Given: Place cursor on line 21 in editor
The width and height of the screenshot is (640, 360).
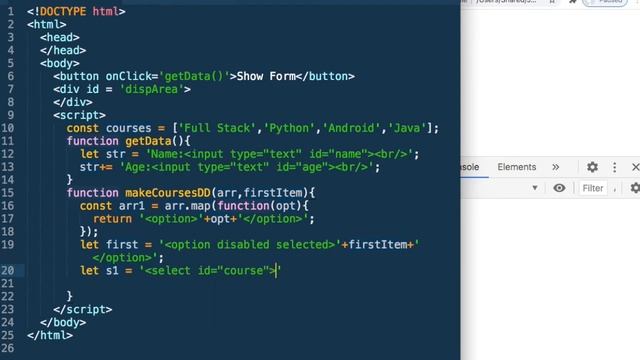Looking at the screenshot, I should pos(245,283).
